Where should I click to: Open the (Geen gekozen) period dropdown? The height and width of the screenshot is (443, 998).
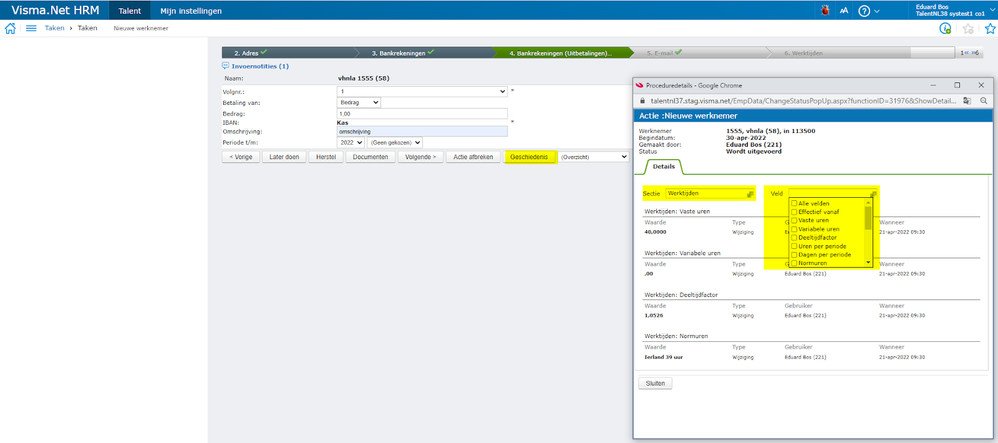[x=395, y=143]
